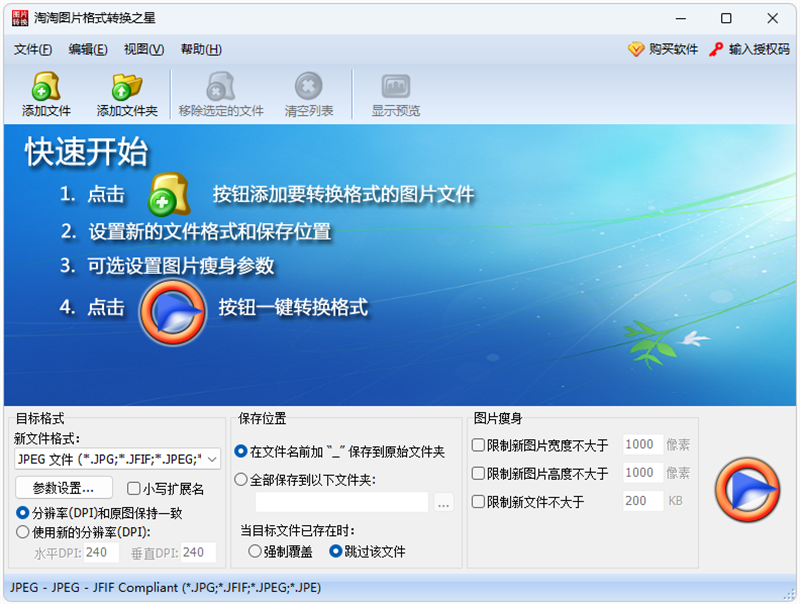Select 使用新的分辨率(DPI) radio option
Viewport: 800px width, 604px height.
pyautogui.click(x=22, y=532)
